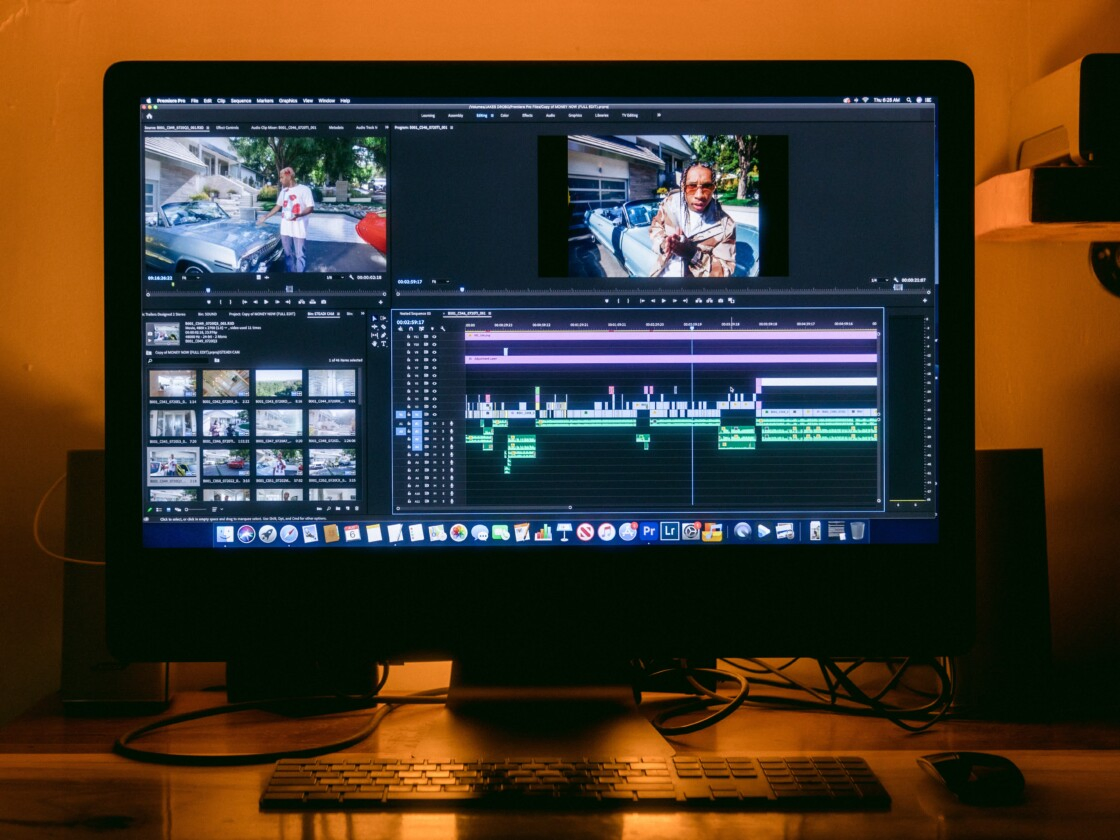Select the Selection arrow tool
The width and height of the screenshot is (1120, 840).
[374, 319]
